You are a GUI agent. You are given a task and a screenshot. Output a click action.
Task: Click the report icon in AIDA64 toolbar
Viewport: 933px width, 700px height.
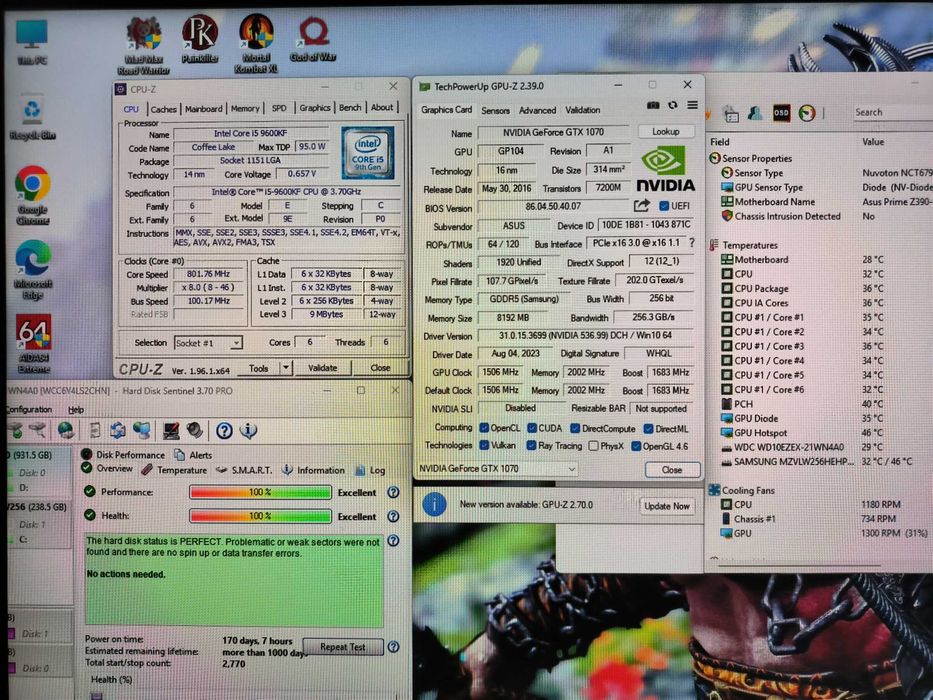tap(731, 113)
